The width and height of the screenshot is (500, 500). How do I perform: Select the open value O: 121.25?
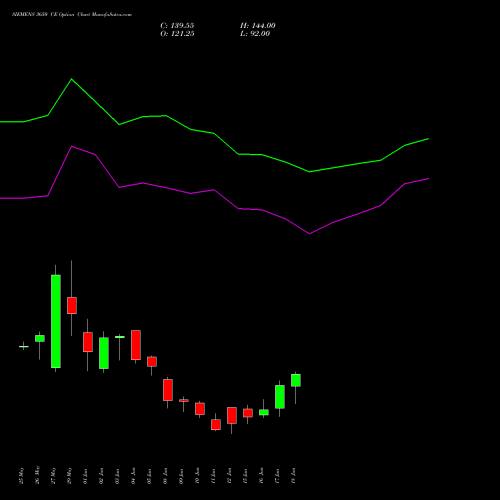click(x=177, y=34)
